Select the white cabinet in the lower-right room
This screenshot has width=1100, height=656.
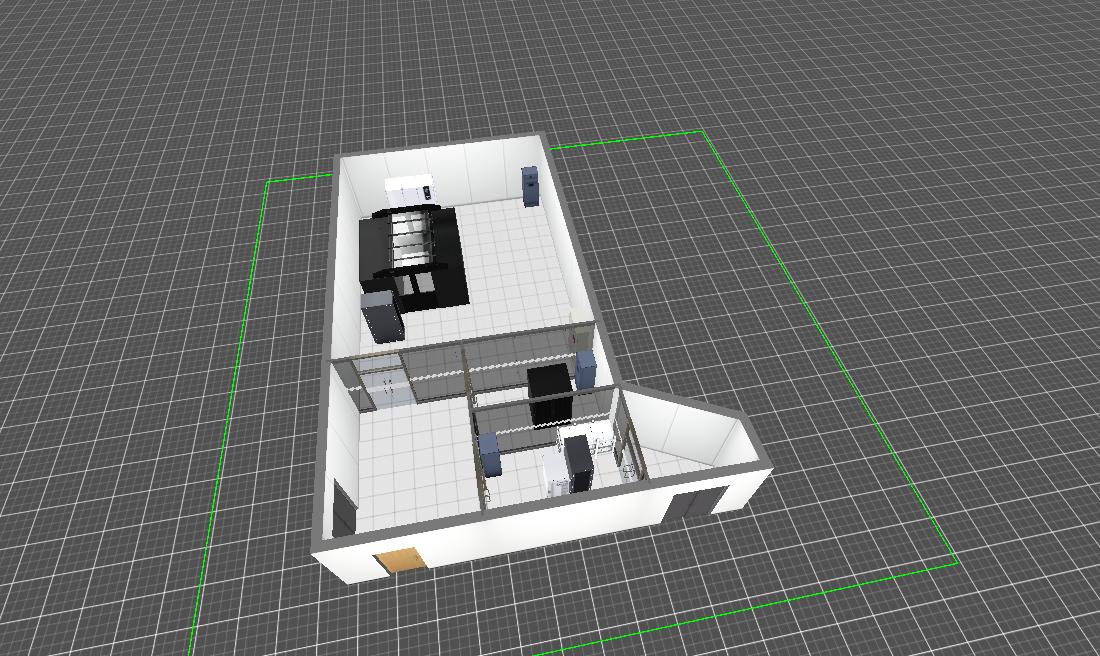[x=554, y=475]
